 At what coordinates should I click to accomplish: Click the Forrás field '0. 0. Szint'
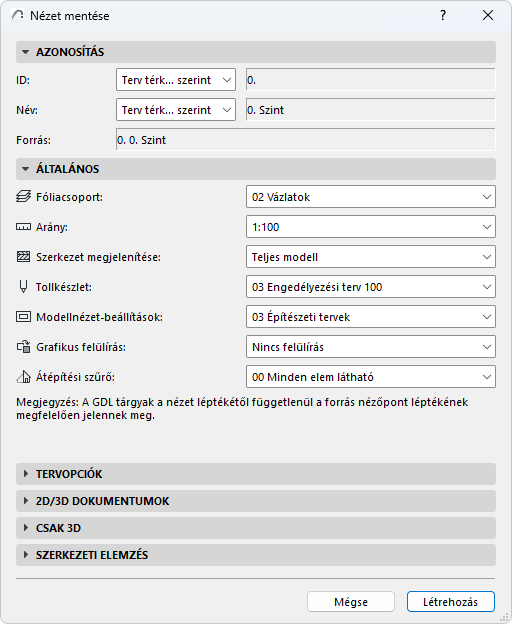tap(306, 140)
